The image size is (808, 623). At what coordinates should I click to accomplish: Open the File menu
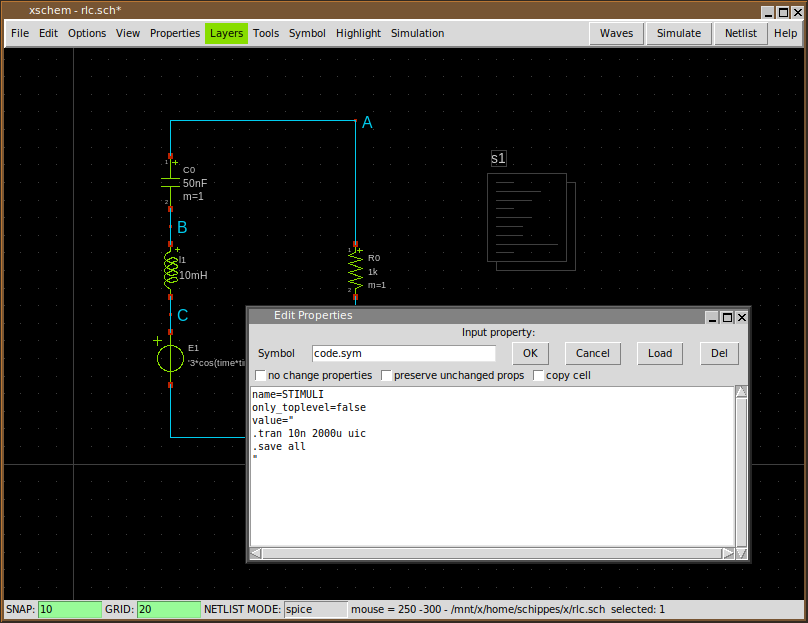pyautogui.click(x=20, y=33)
